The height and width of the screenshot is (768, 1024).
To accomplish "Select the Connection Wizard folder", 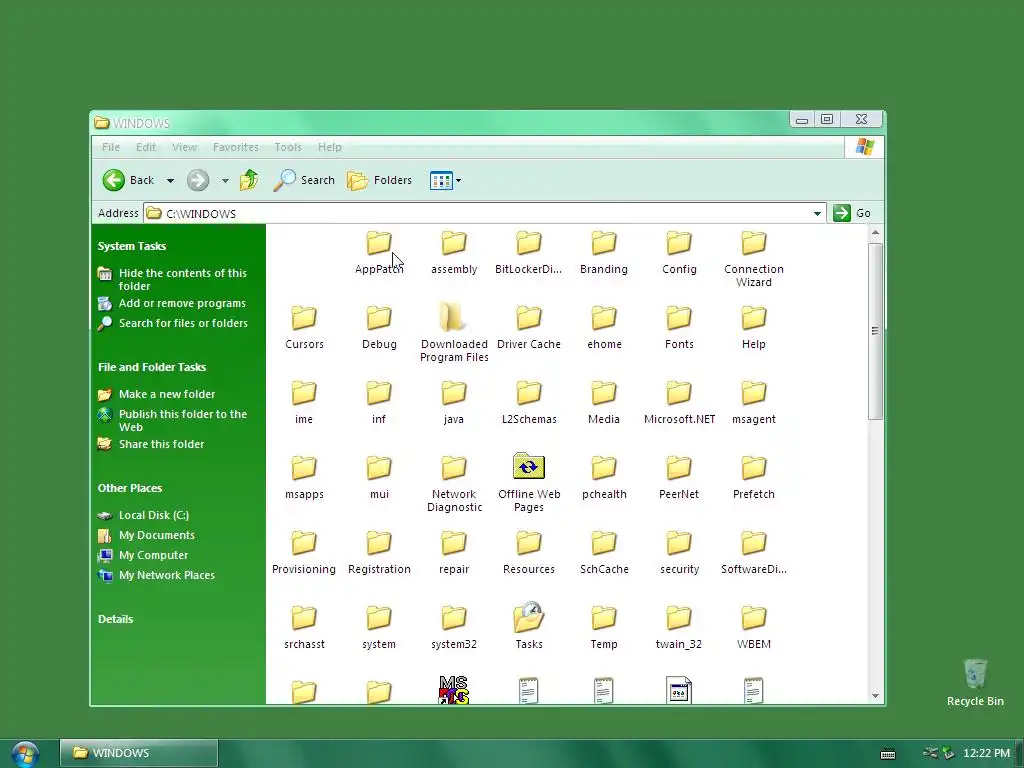I will point(754,259).
